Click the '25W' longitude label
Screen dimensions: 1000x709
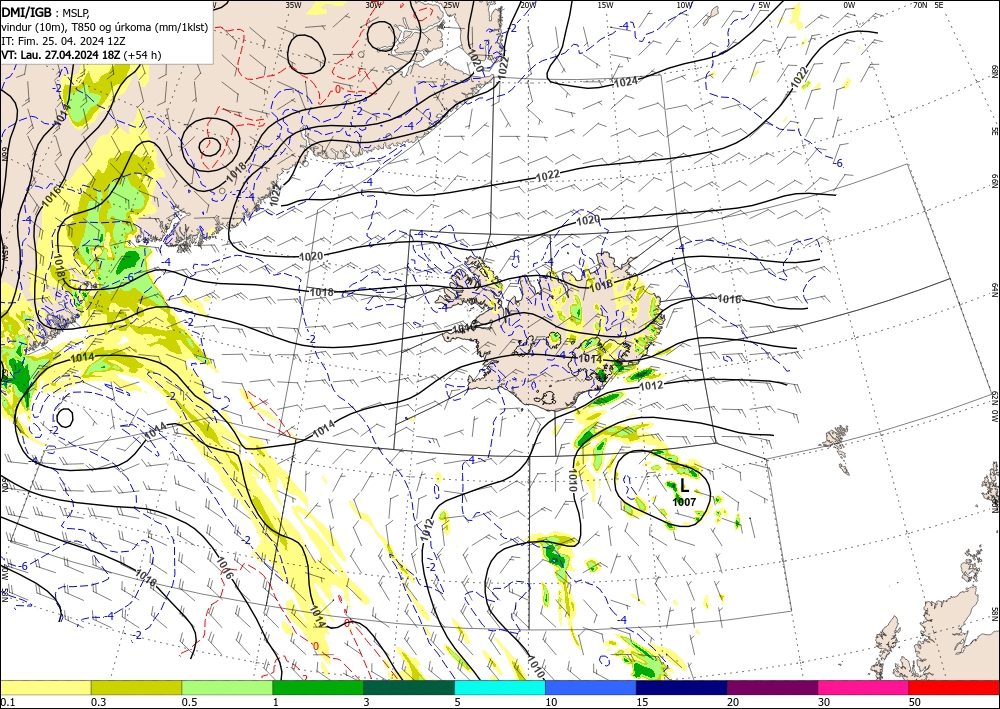(451, 4)
